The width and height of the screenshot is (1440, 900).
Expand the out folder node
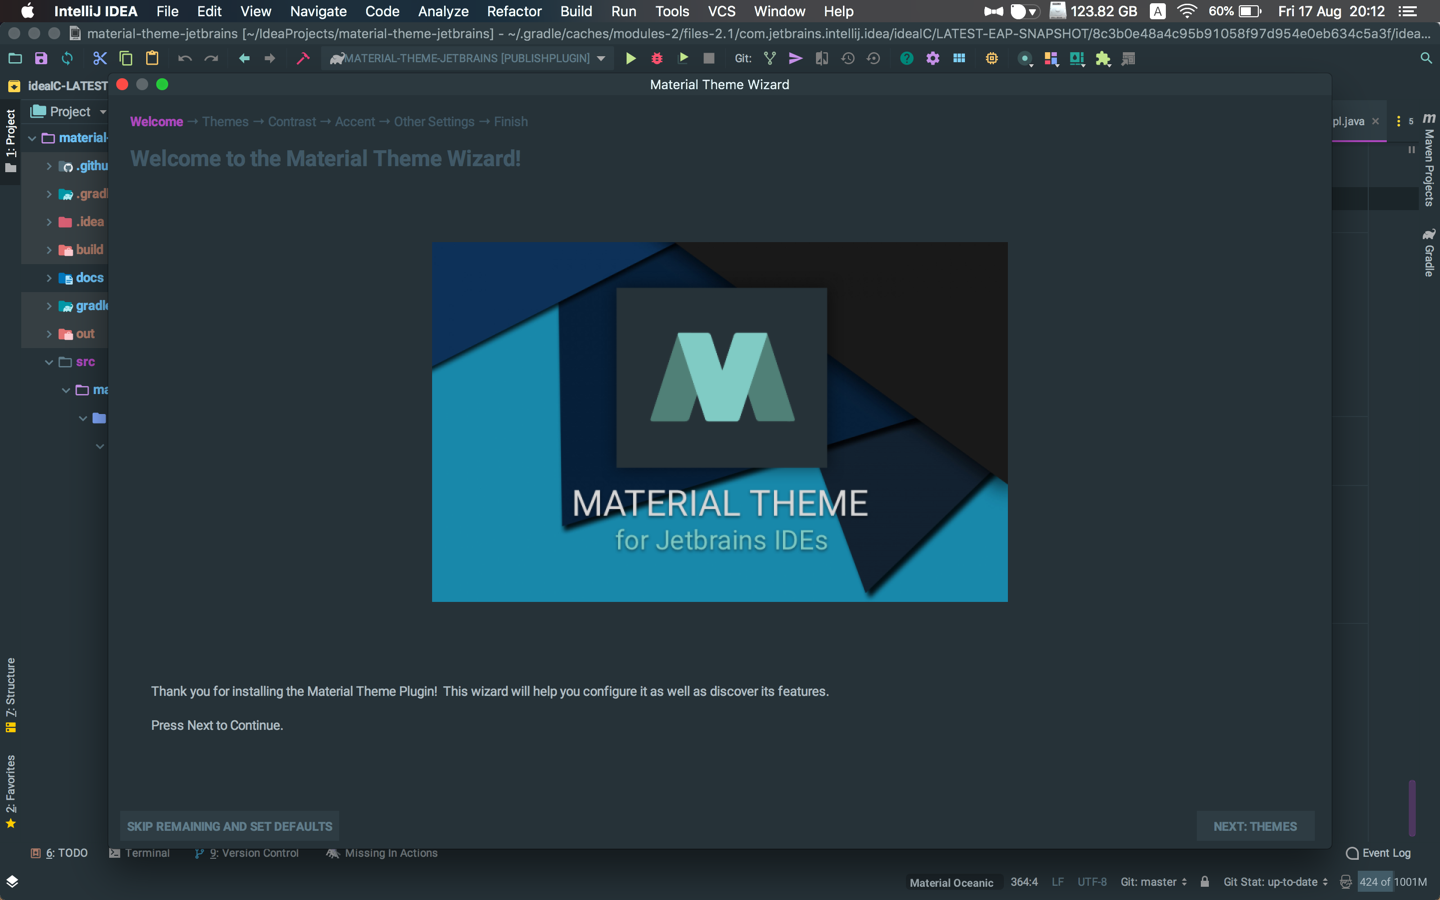pyautogui.click(x=49, y=334)
